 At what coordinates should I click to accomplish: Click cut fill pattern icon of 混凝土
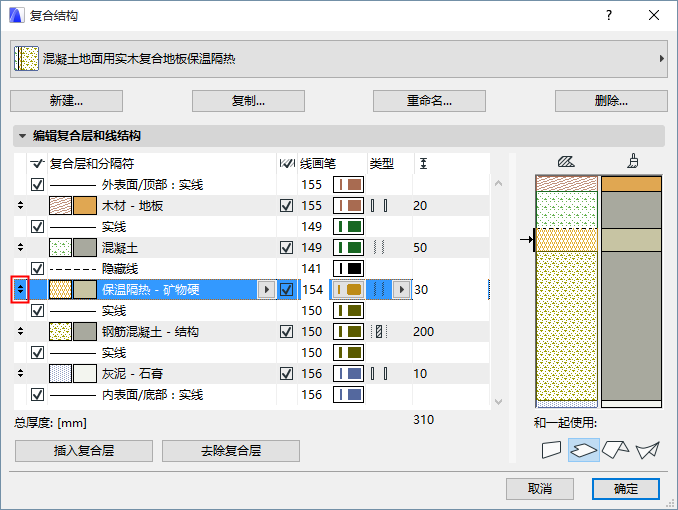(x=60, y=247)
